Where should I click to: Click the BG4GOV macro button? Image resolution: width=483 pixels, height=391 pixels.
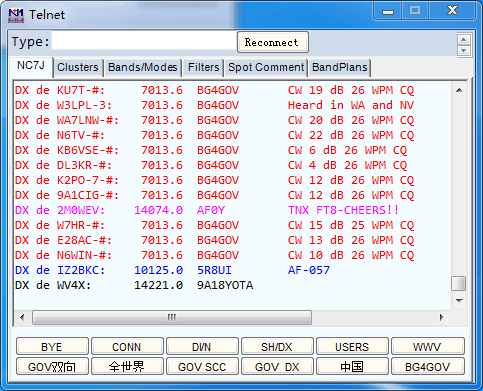(x=428, y=367)
